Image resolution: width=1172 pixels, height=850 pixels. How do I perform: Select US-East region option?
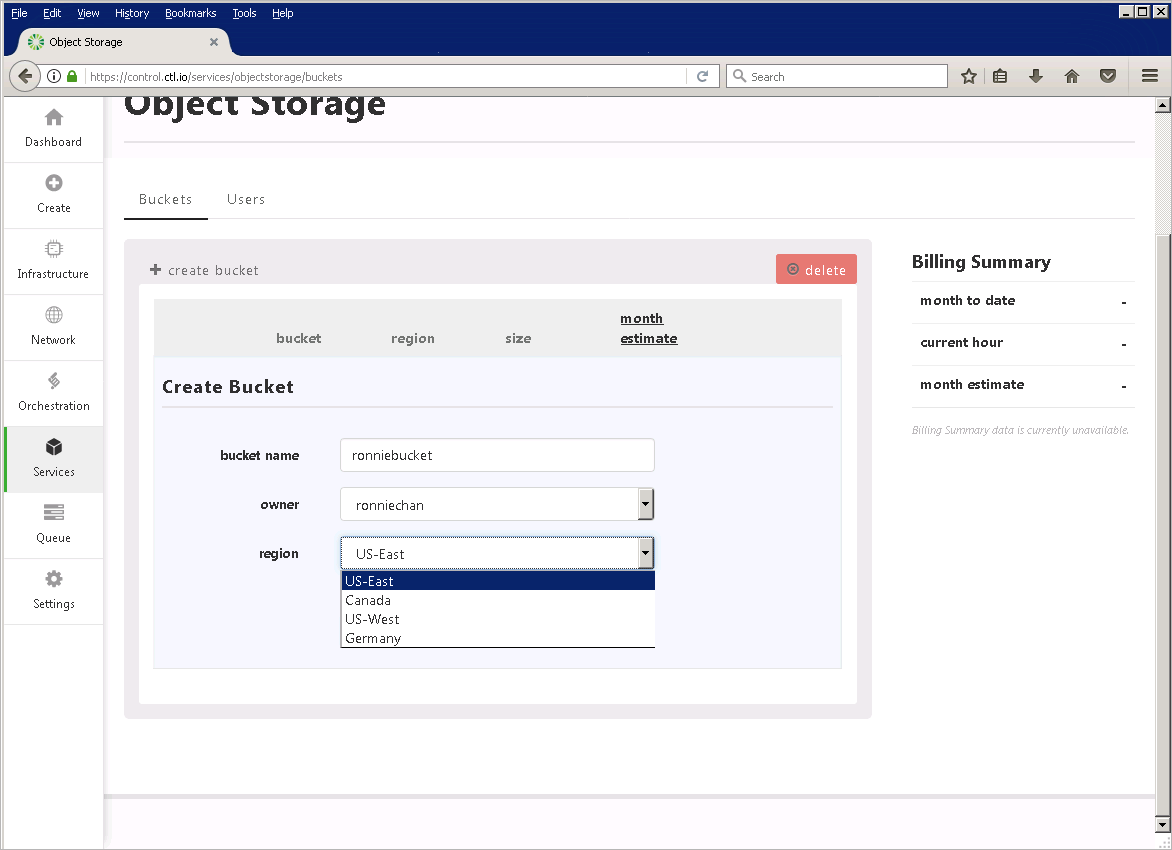pyautogui.click(x=498, y=581)
